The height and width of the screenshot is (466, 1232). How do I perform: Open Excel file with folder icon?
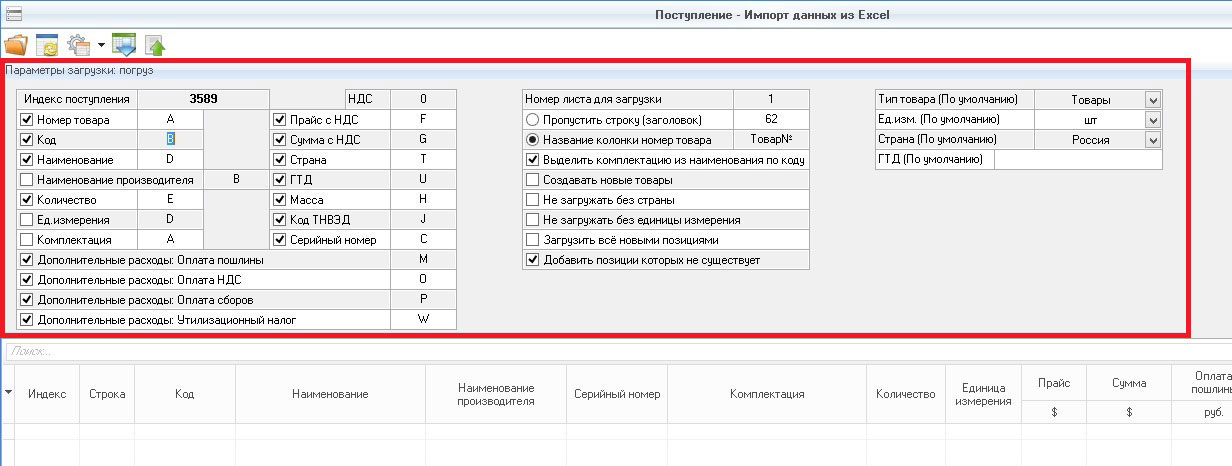tap(17, 45)
